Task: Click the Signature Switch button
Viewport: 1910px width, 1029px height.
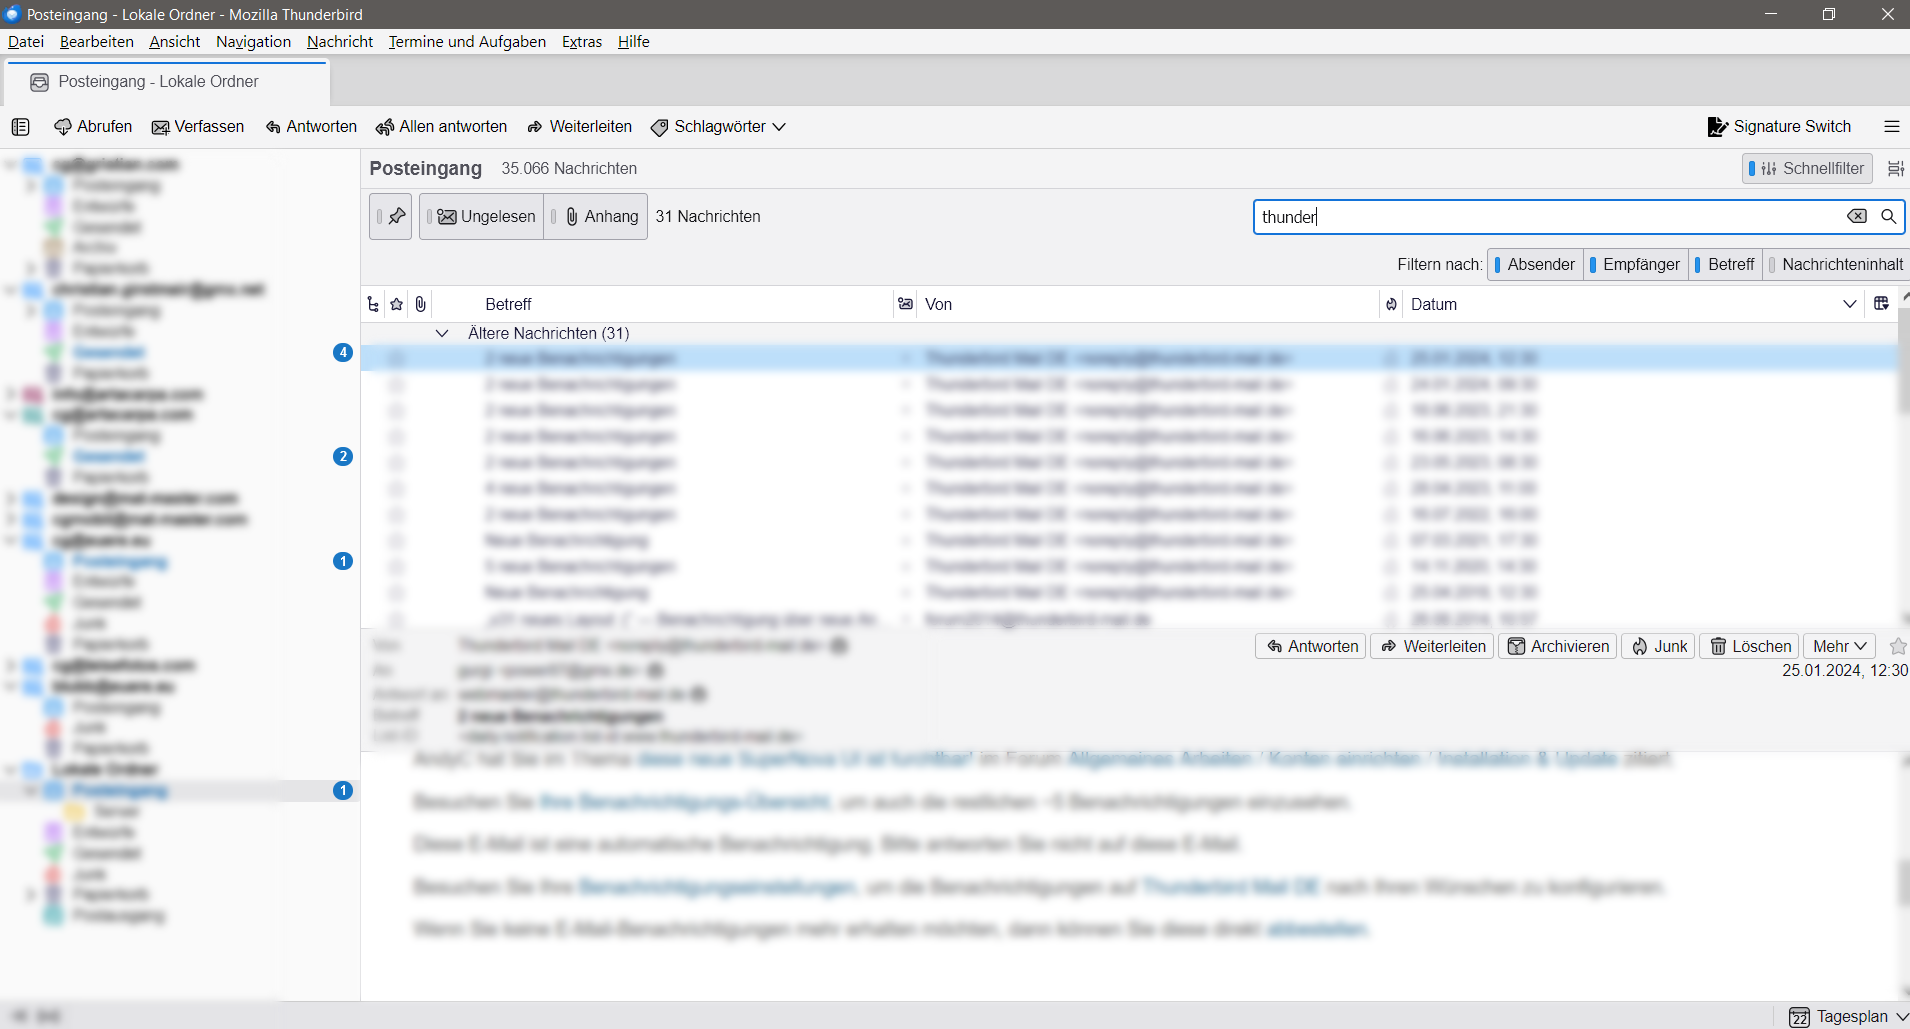Action: tap(1780, 127)
